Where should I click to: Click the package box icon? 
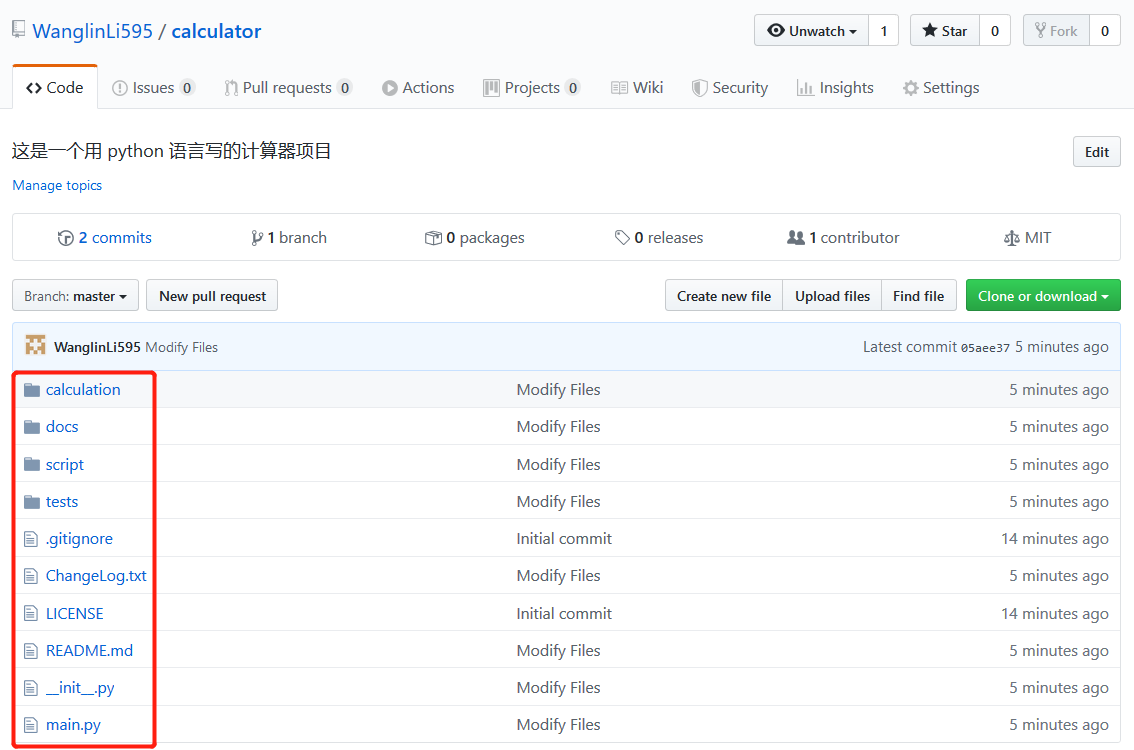[x=433, y=238]
